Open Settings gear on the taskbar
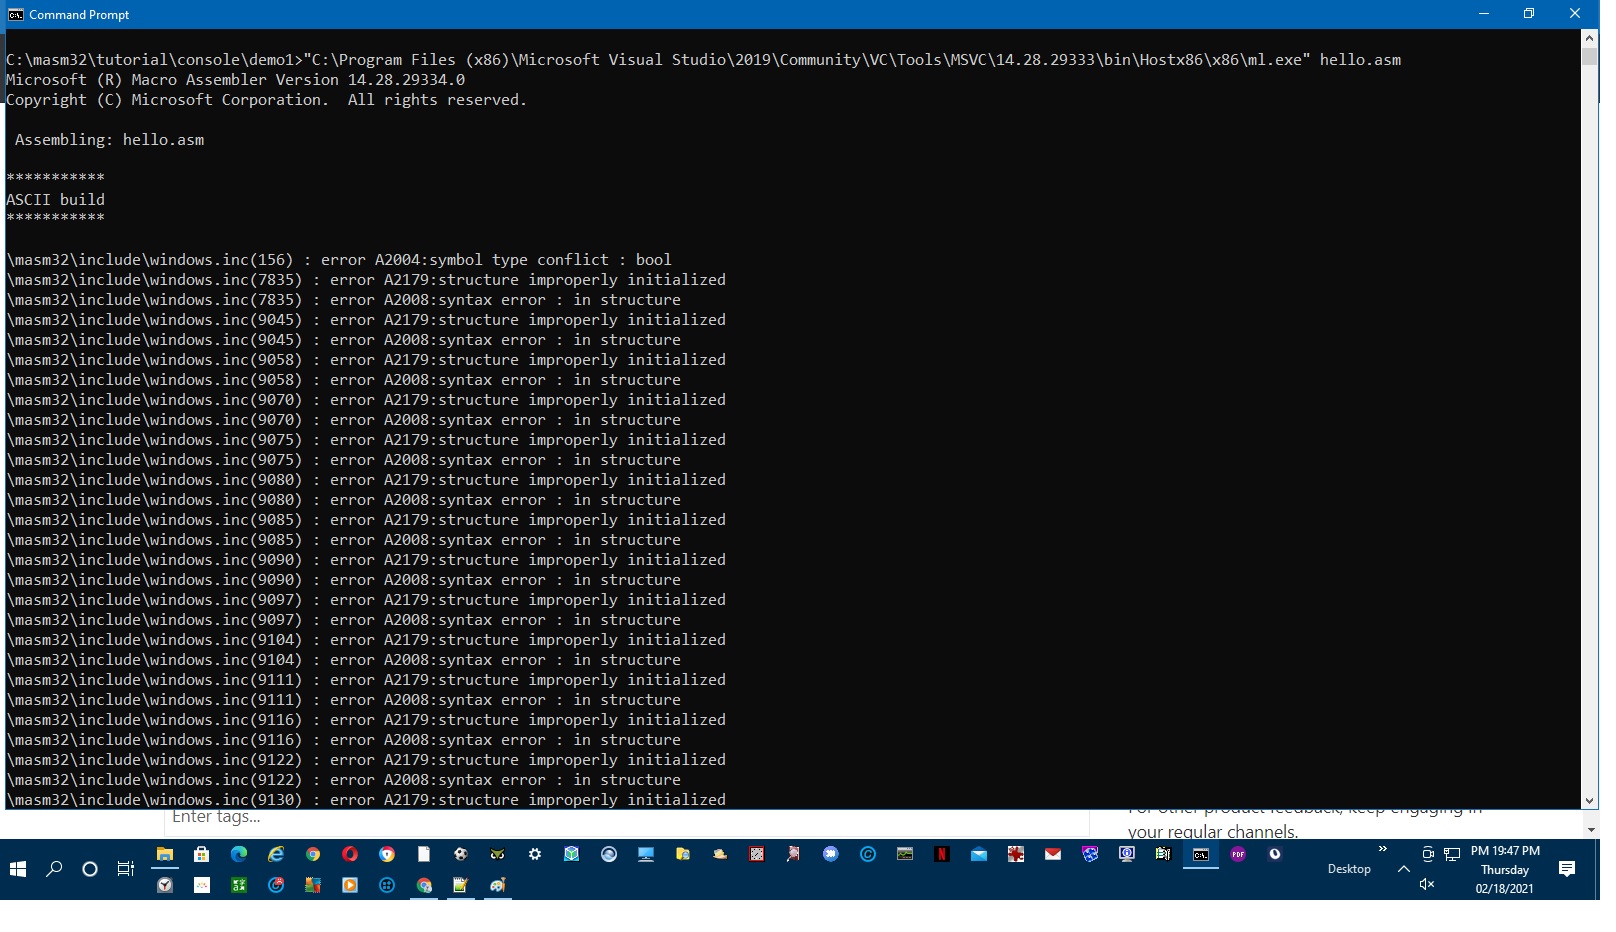The height and width of the screenshot is (932, 1616). point(535,854)
